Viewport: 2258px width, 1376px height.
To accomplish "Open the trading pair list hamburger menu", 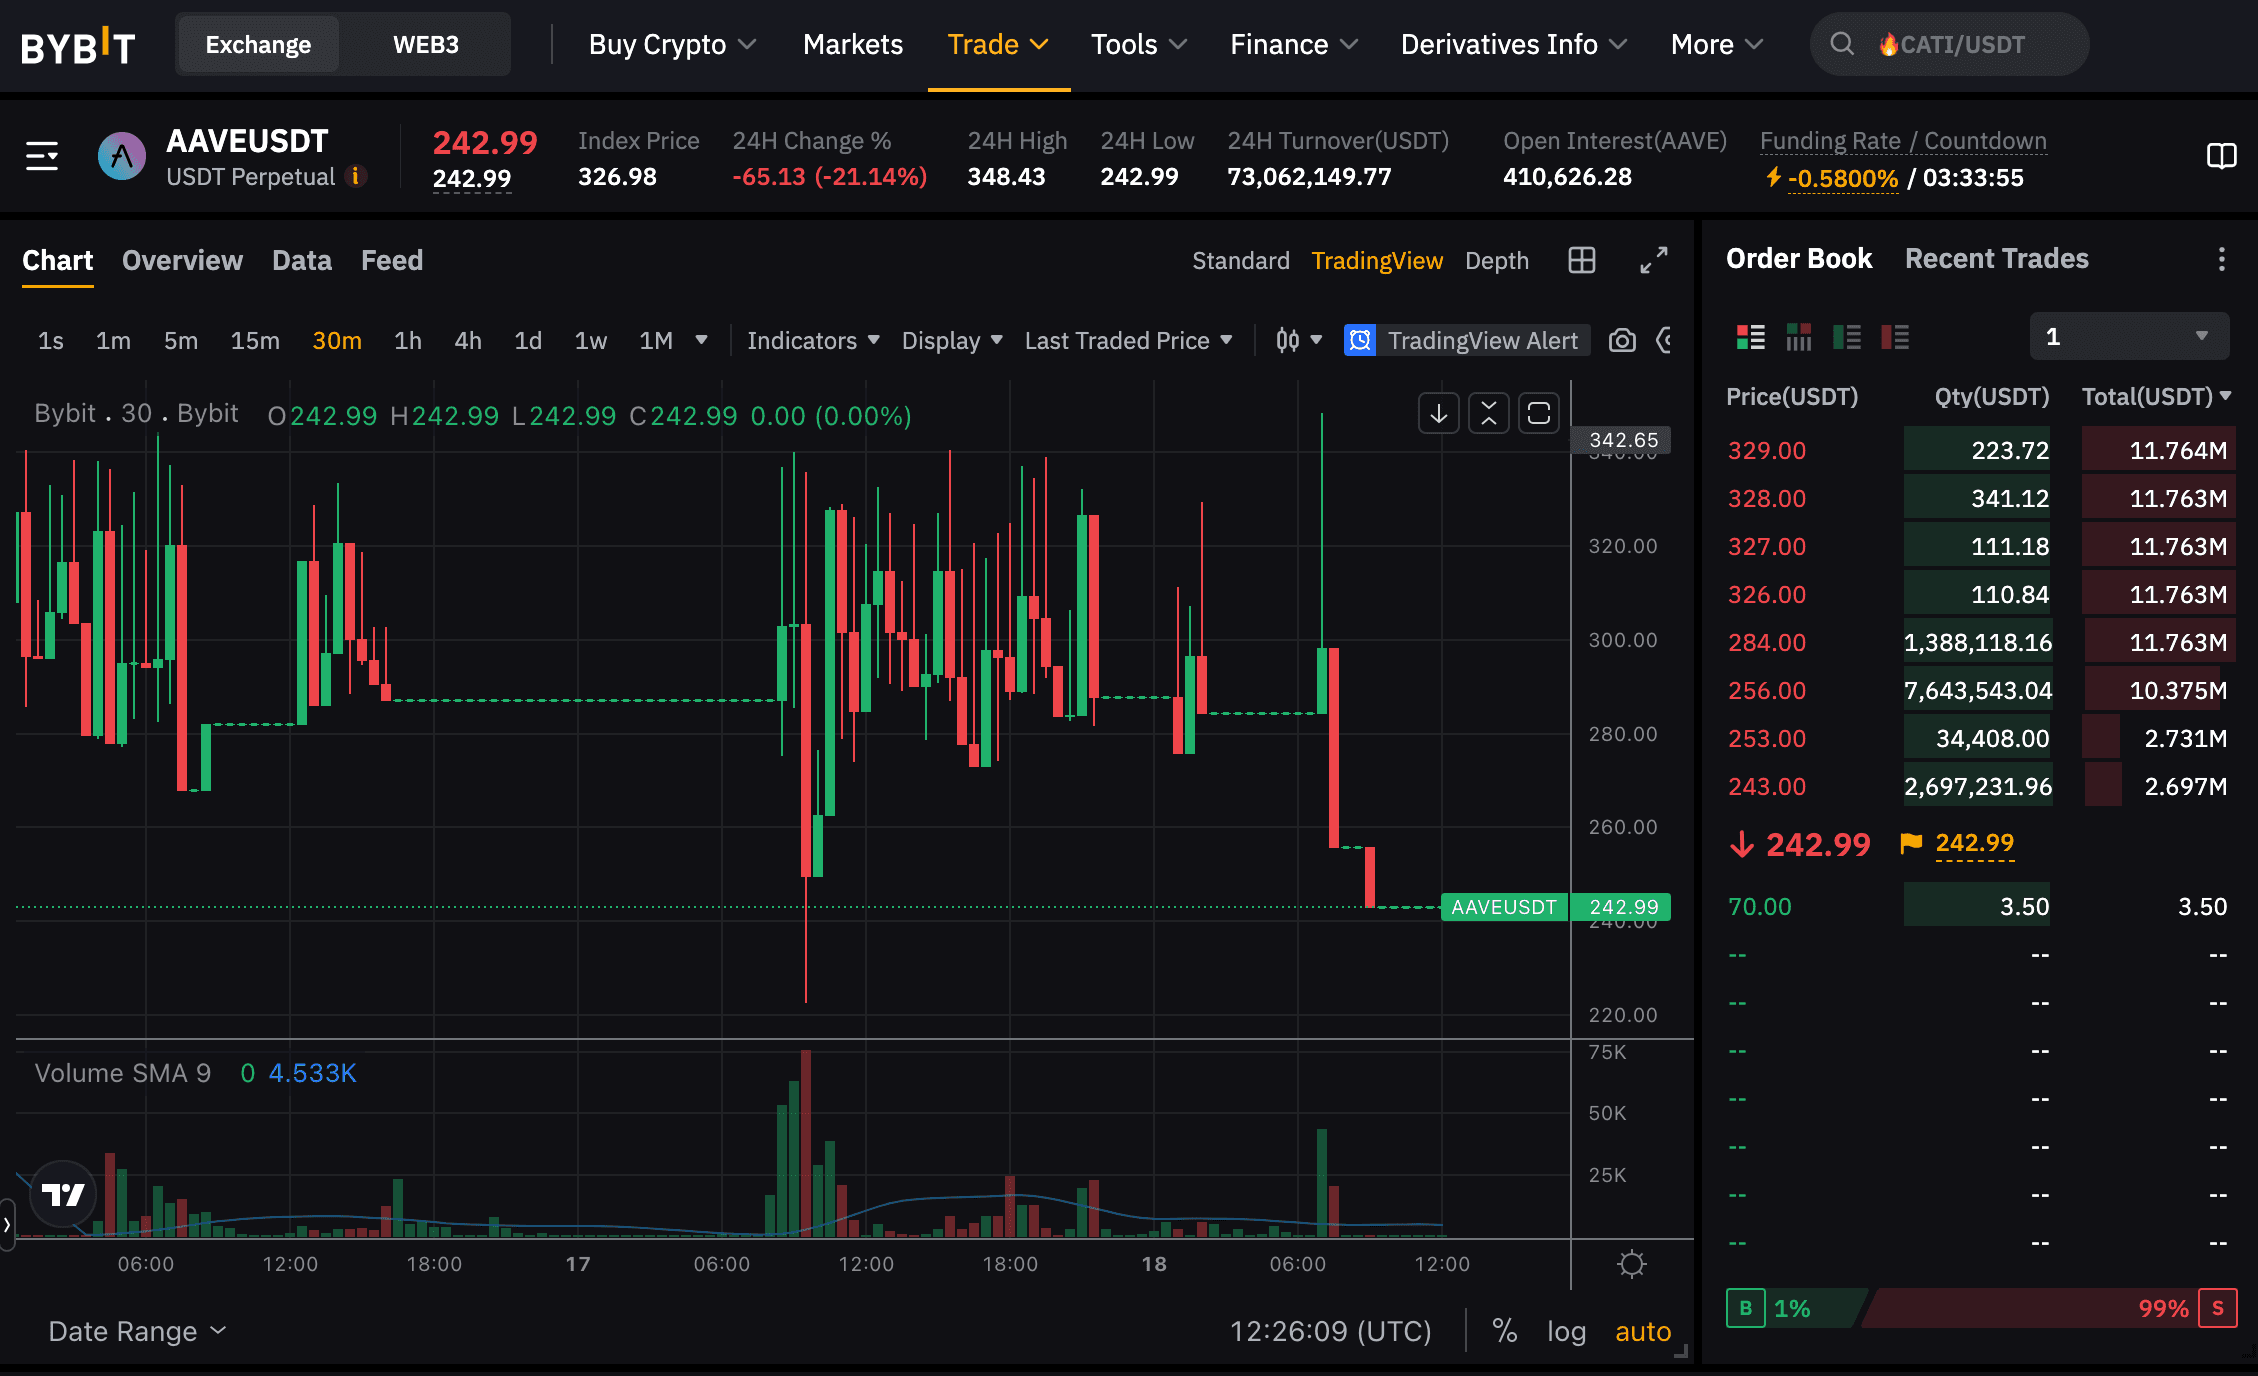I will tap(42, 156).
